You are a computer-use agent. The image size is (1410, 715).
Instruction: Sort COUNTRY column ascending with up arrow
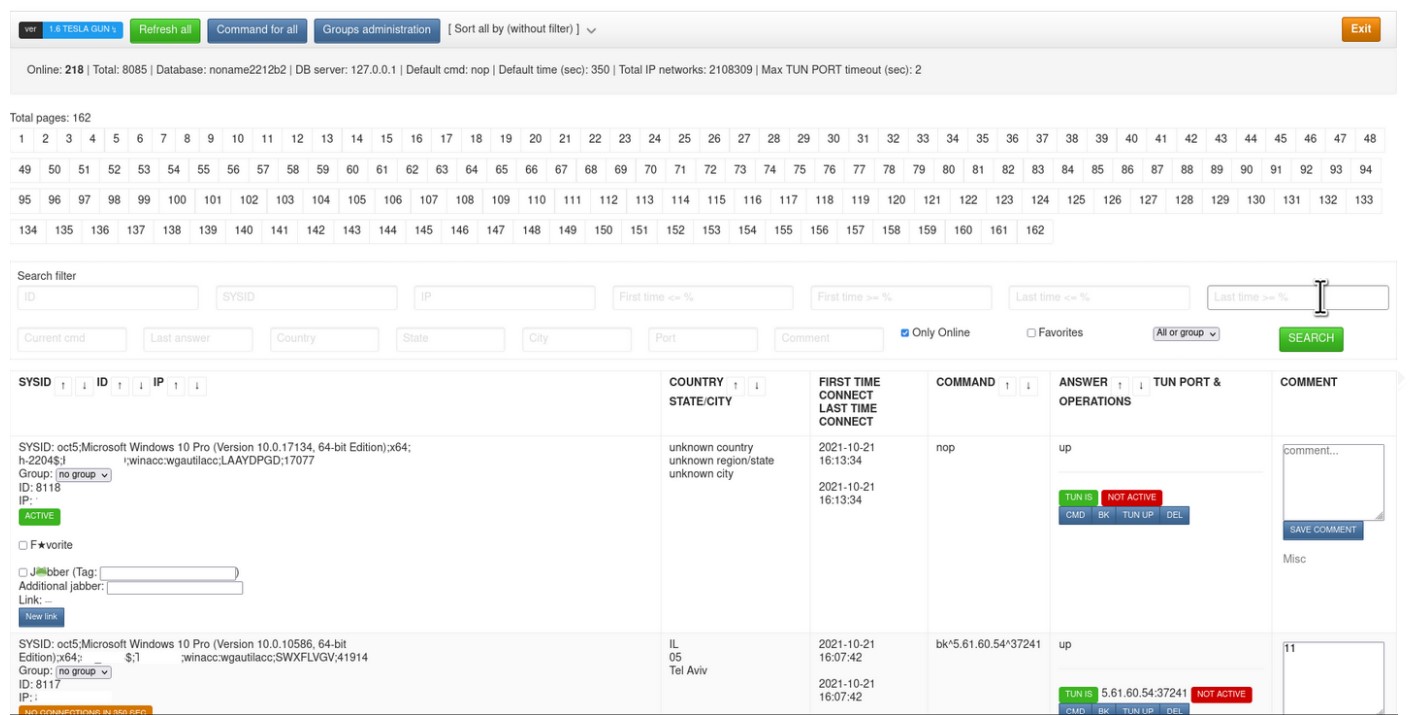[x=738, y=386]
